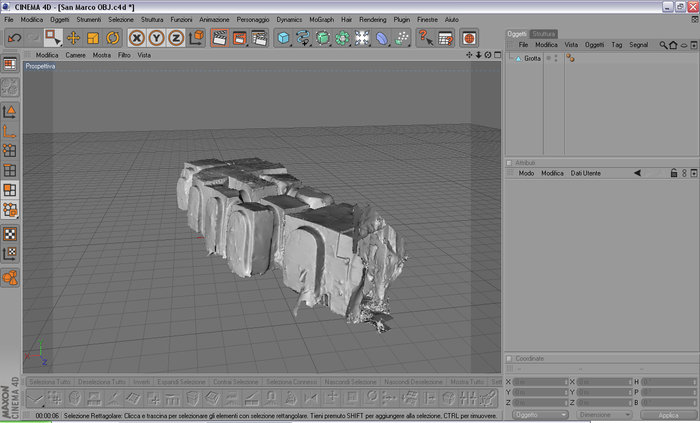The image size is (700, 423).
Task: Click the Seleziona Tutto button
Action: [x=50, y=382]
